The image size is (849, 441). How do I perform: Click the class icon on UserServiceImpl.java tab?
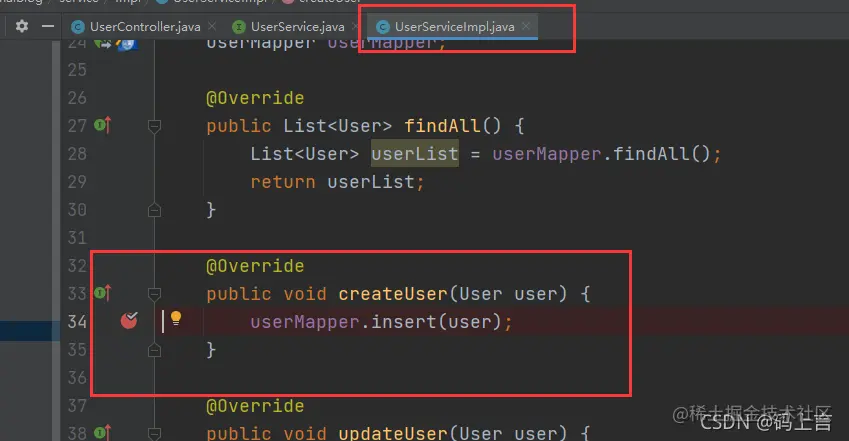coord(383,27)
